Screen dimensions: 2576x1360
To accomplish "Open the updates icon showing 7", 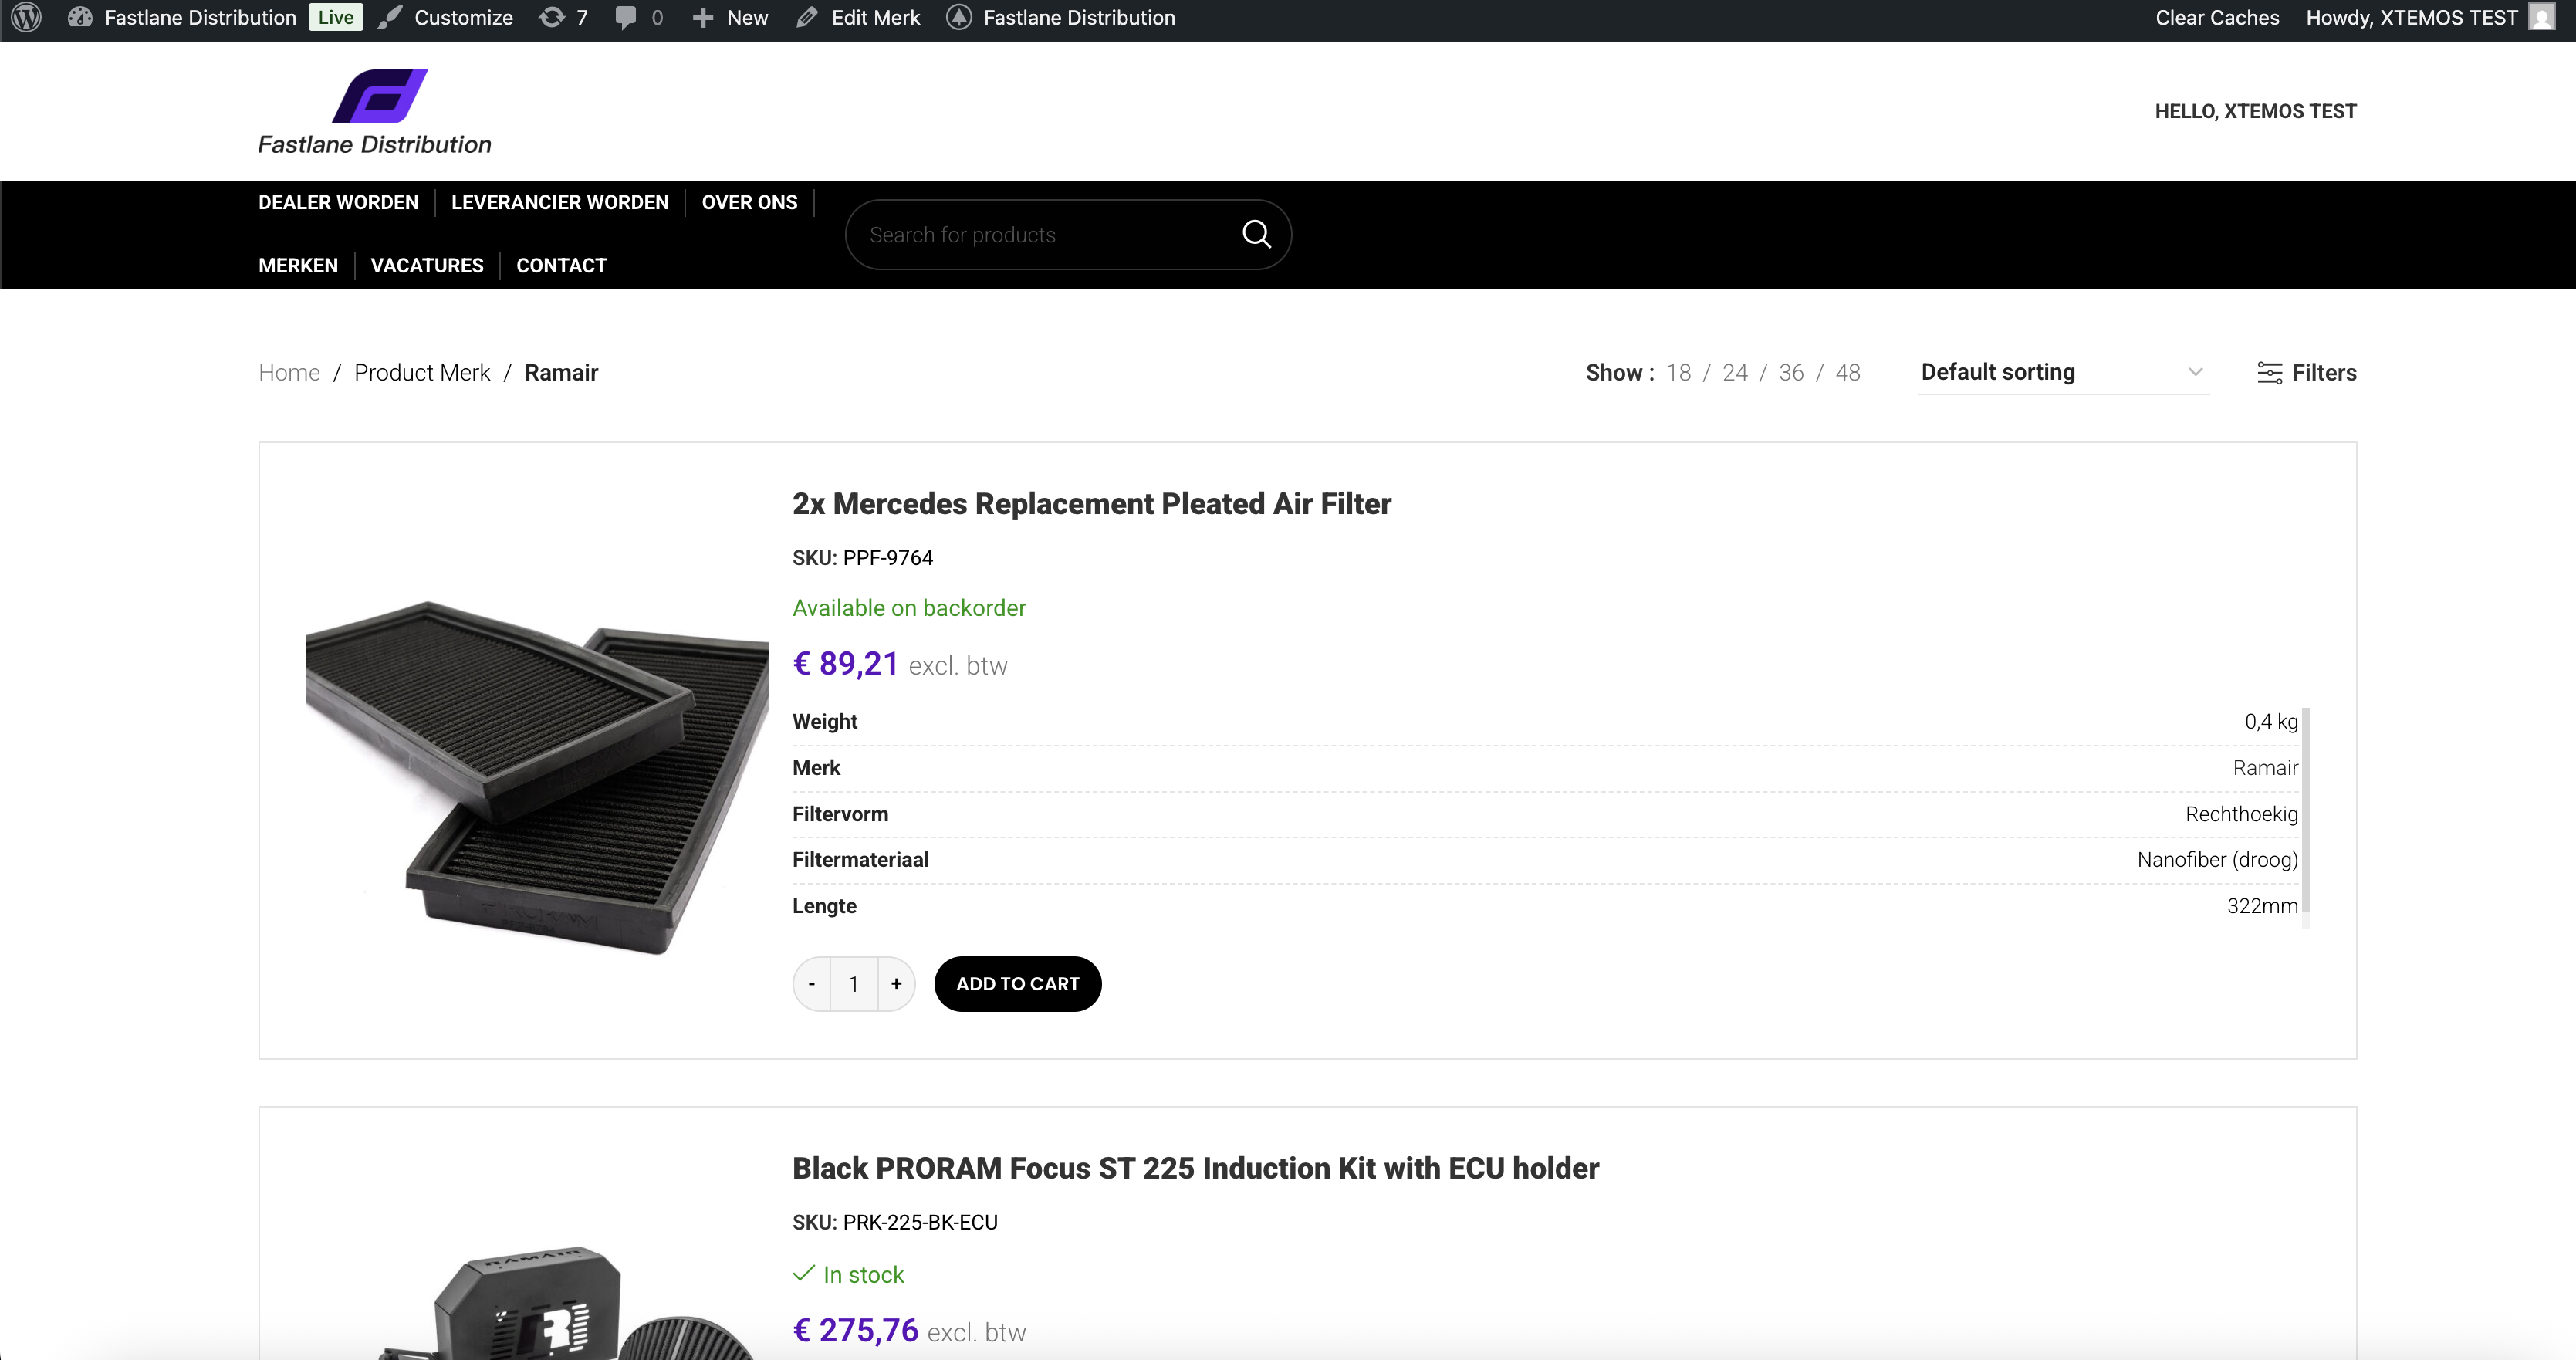I will (x=551, y=18).
